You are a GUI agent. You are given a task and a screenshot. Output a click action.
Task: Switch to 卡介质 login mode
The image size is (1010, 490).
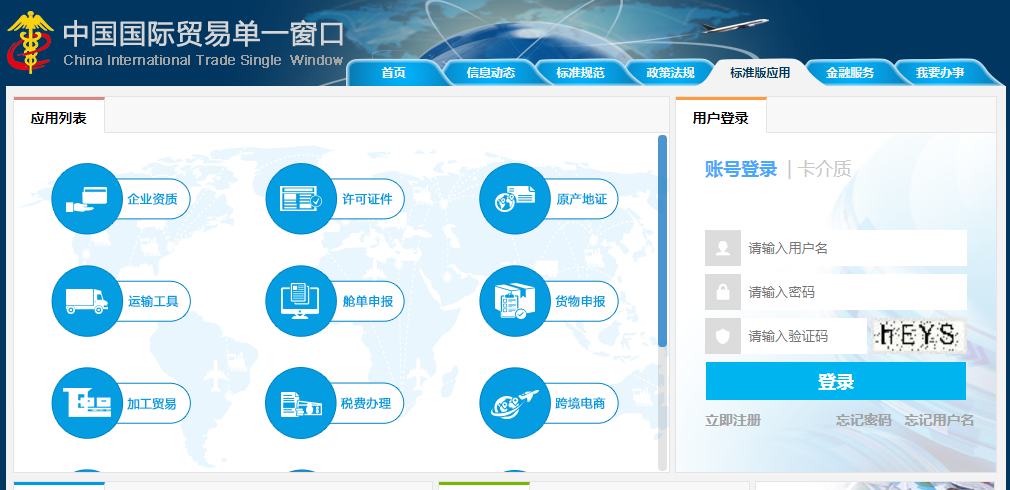tap(824, 169)
